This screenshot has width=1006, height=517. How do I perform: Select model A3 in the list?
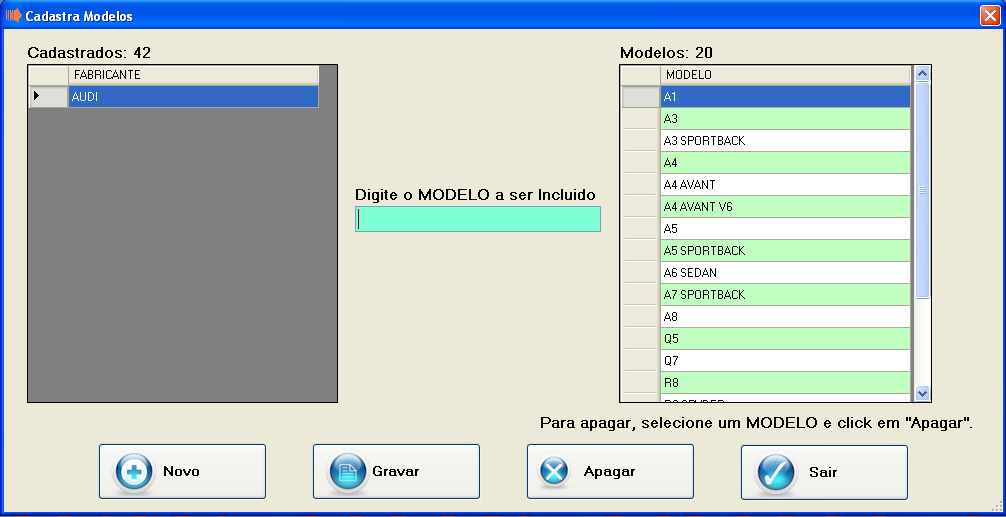(x=785, y=119)
